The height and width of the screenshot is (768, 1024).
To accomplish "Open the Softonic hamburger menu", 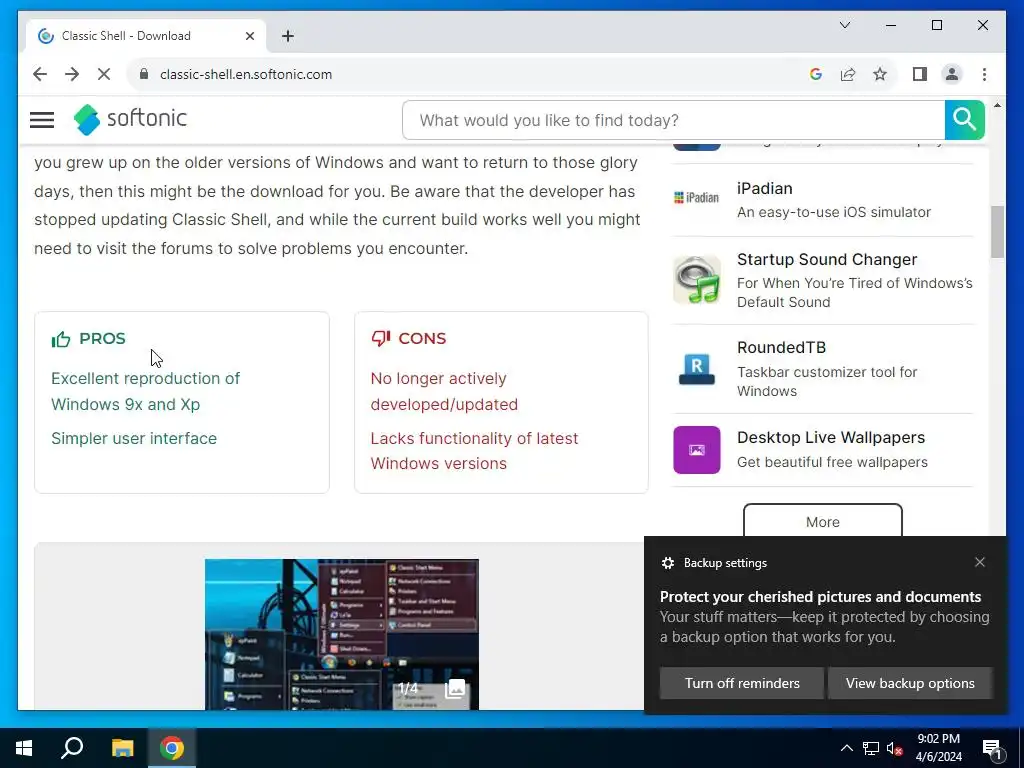I will [x=42, y=120].
